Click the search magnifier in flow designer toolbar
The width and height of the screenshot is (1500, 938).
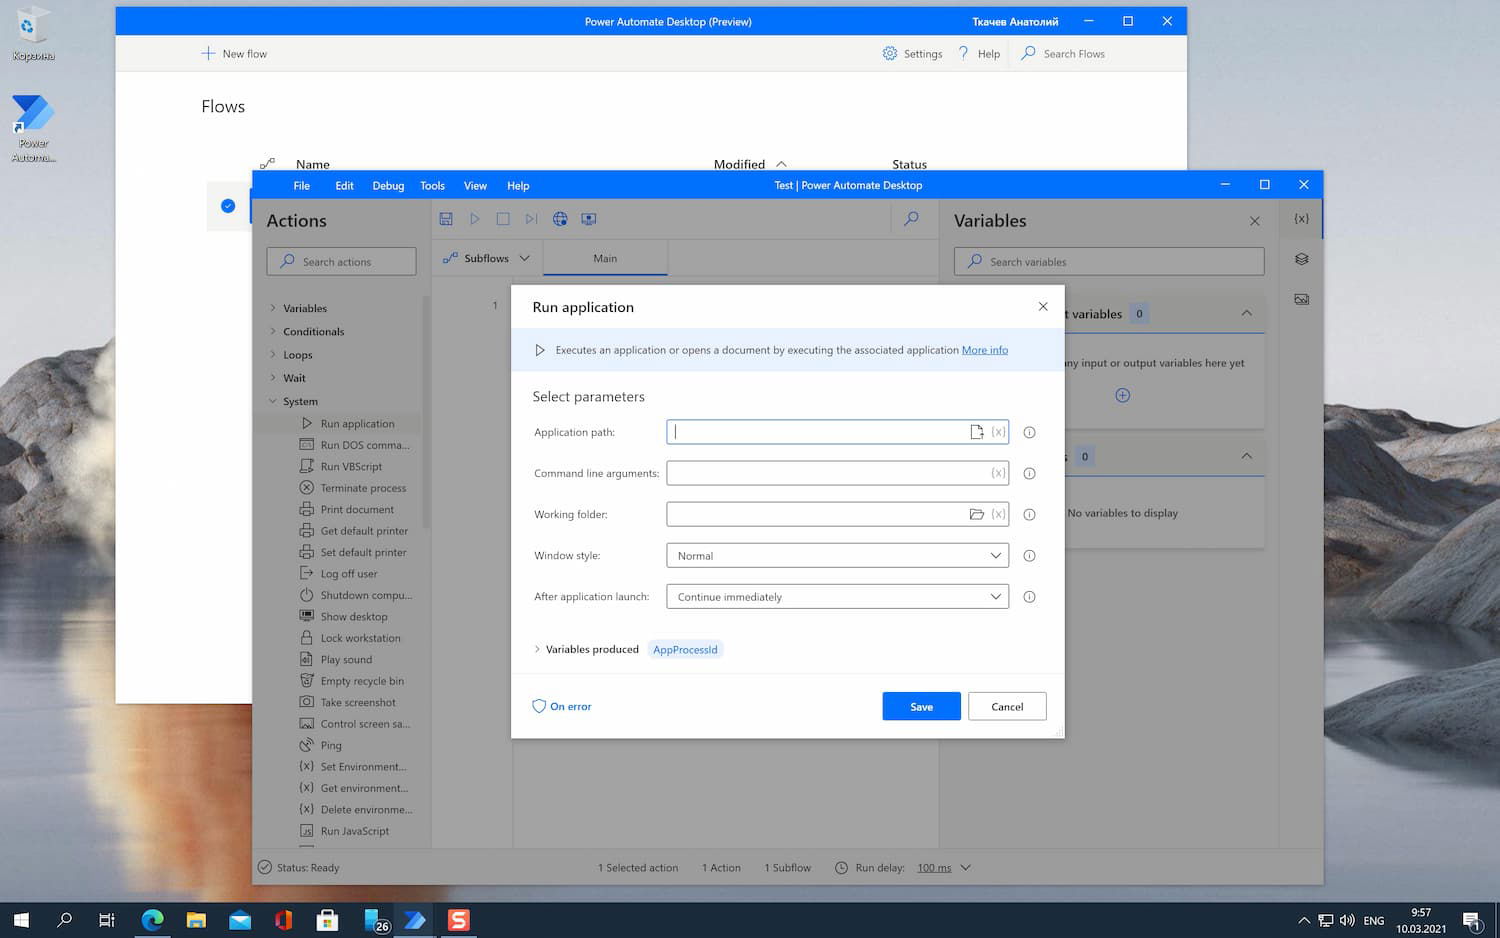[x=911, y=218]
